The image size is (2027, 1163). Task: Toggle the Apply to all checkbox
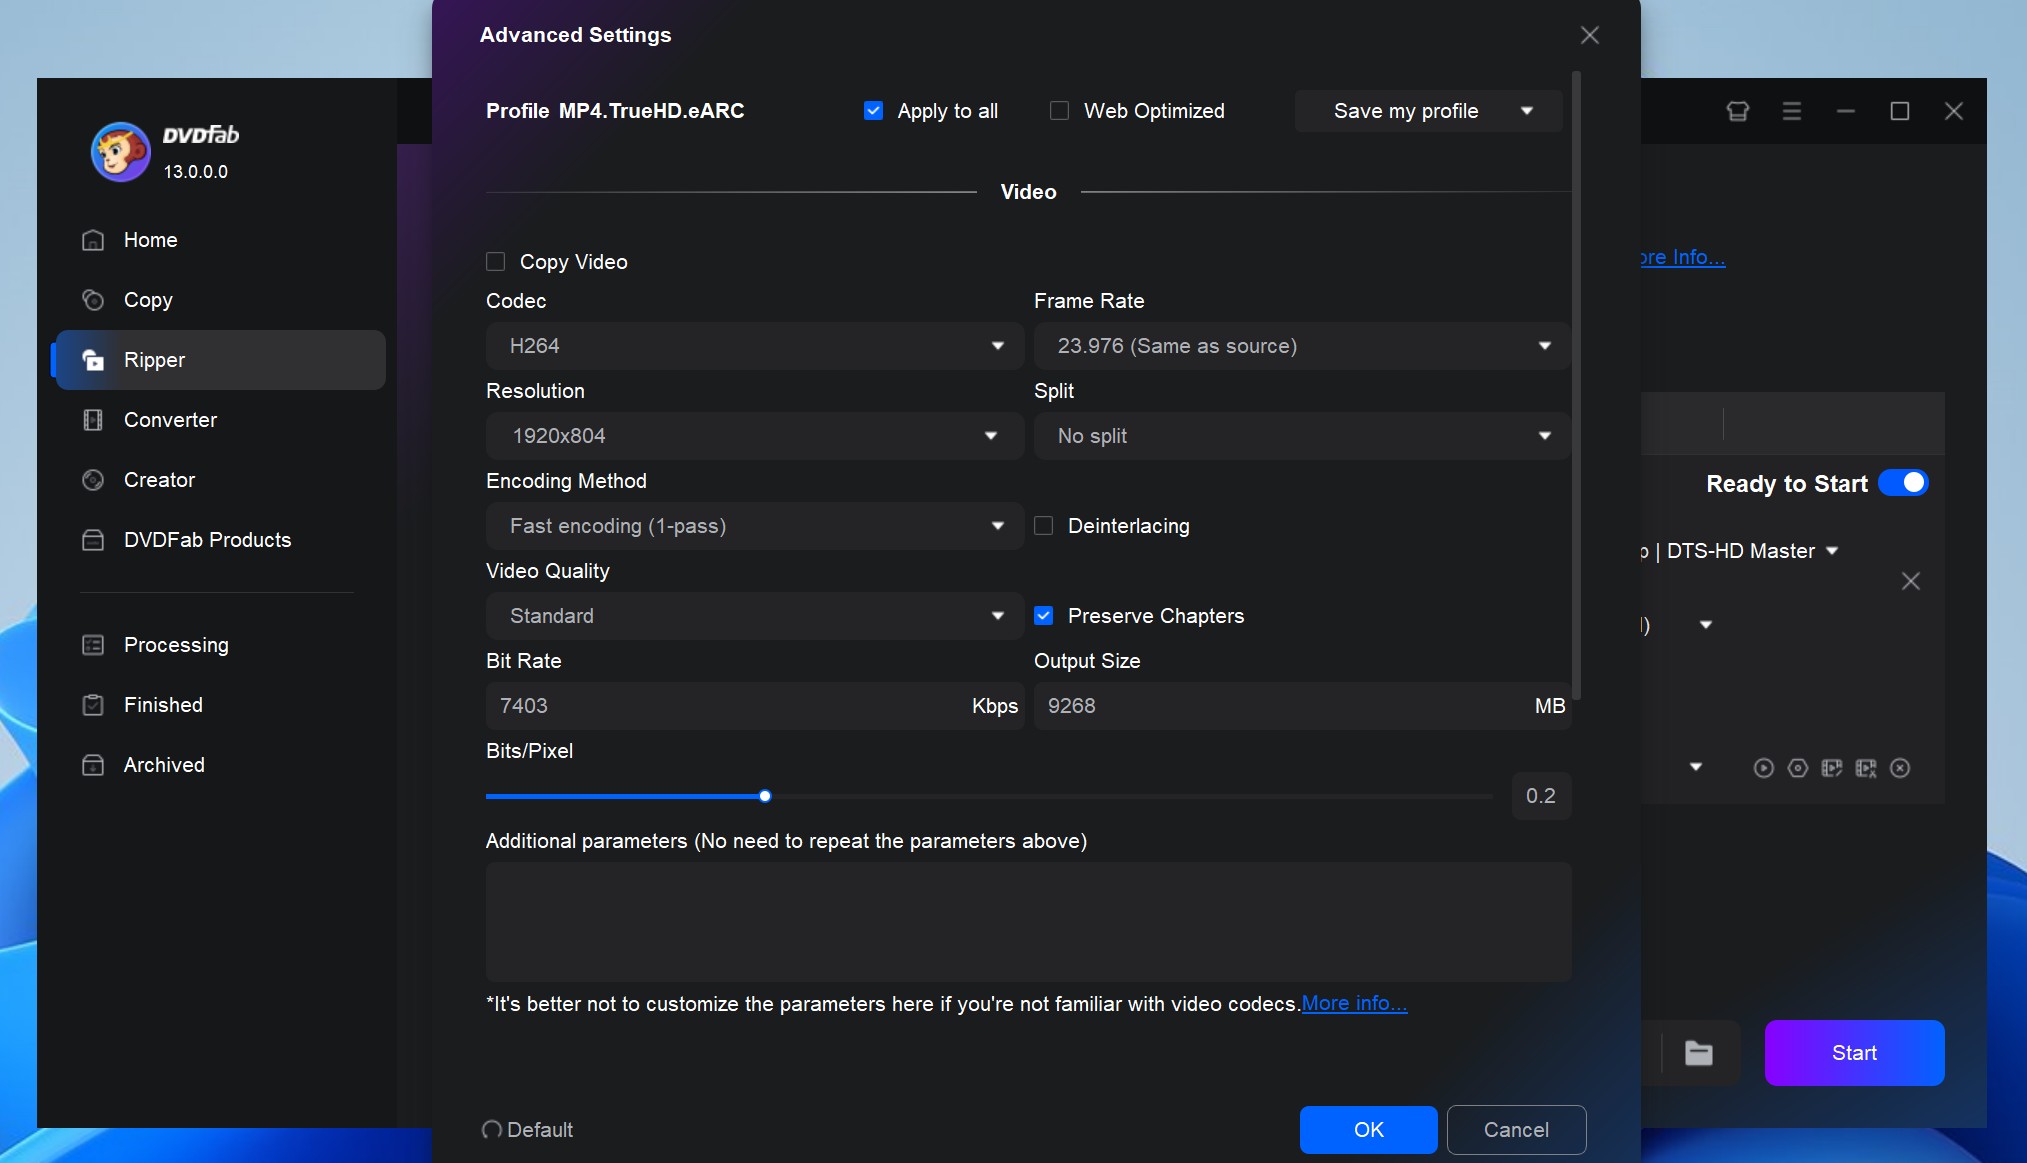point(871,110)
